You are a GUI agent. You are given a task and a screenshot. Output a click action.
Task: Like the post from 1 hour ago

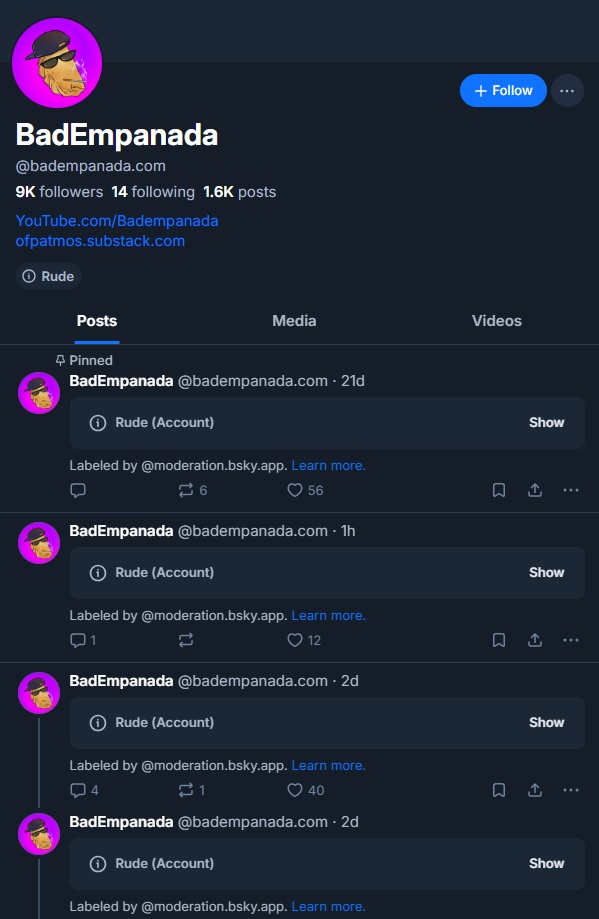click(x=296, y=640)
